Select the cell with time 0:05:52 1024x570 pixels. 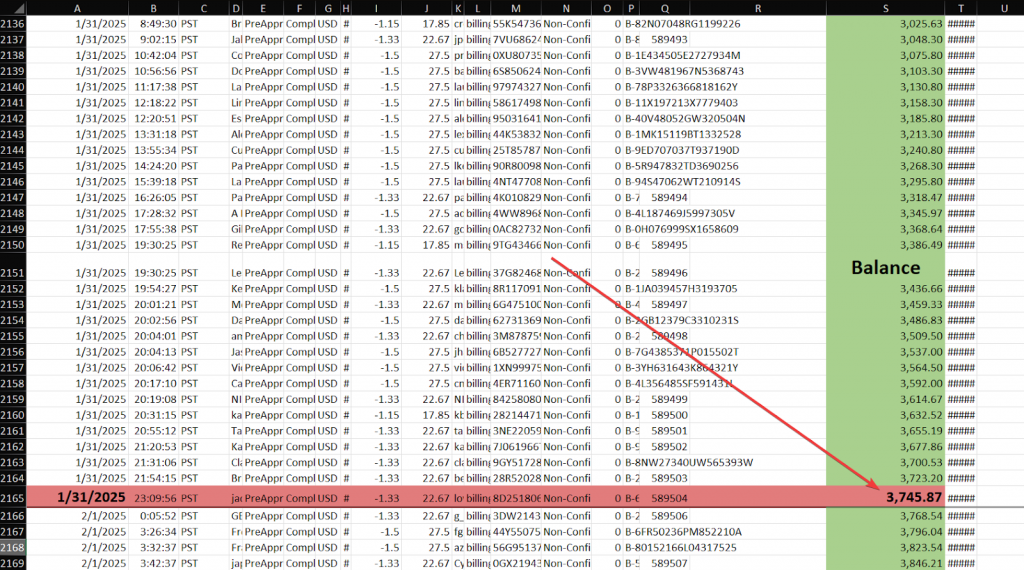click(155, 515)
